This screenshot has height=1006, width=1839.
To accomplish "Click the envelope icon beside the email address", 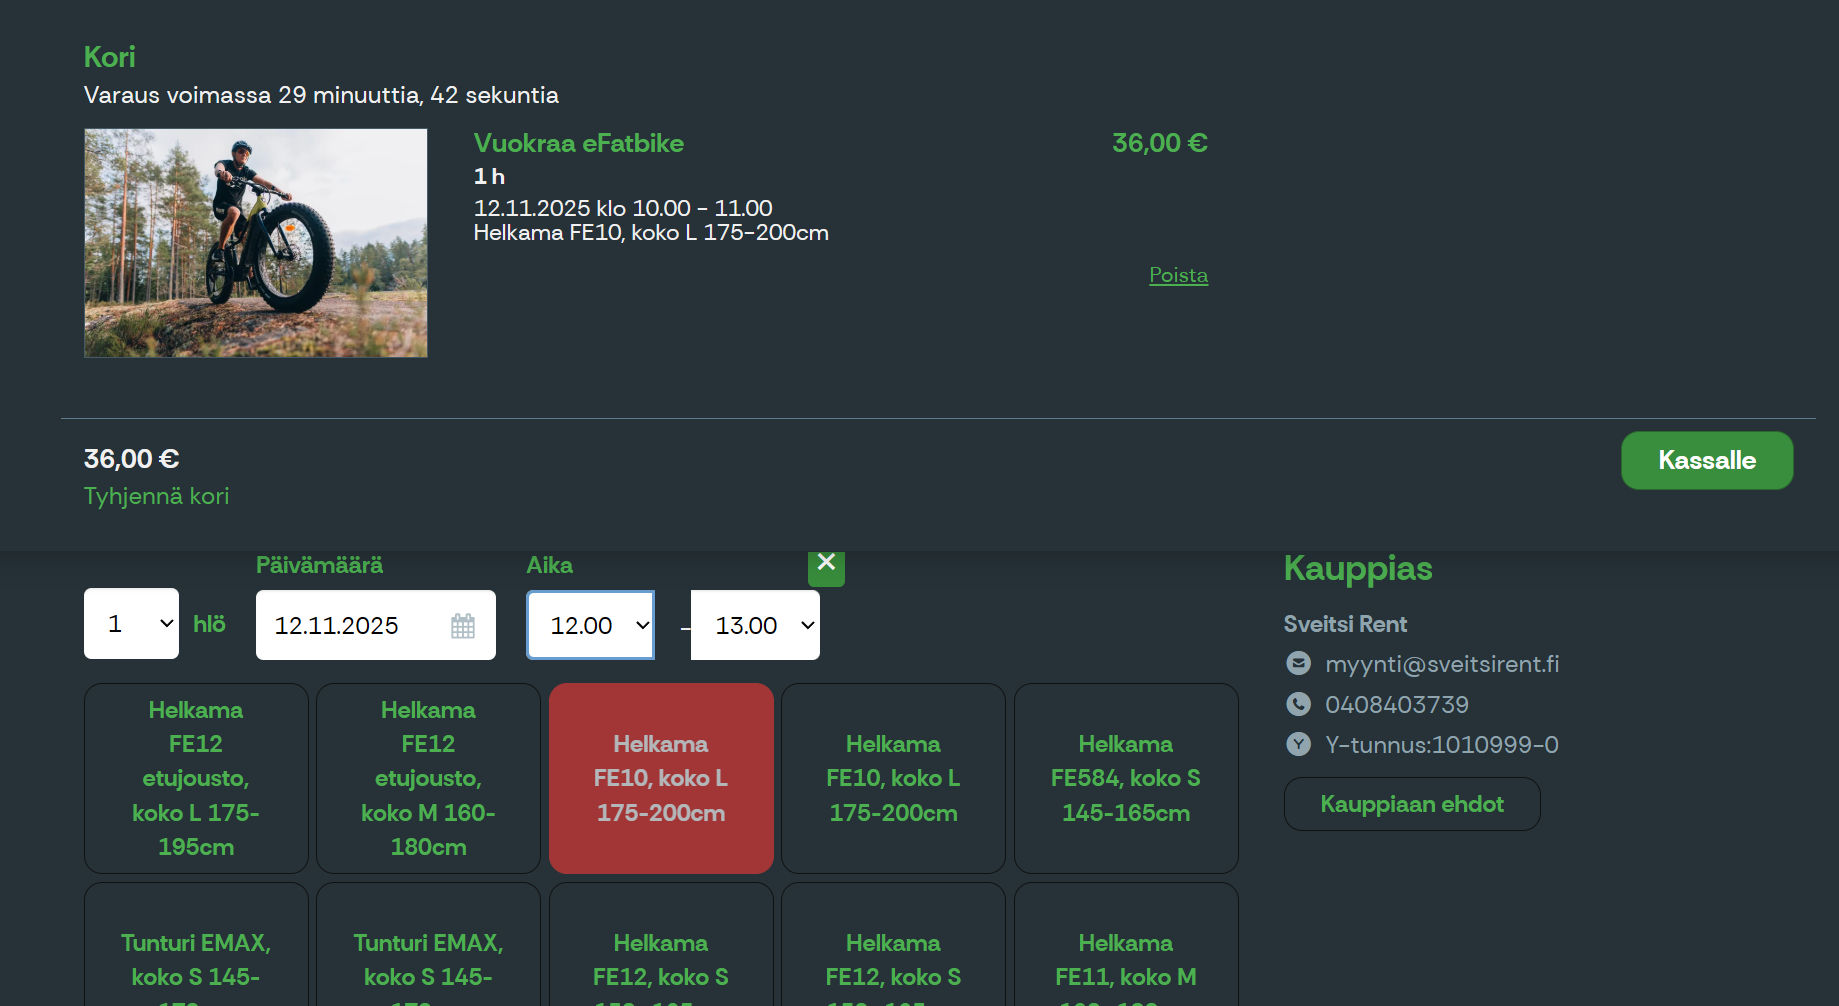I will 1298,663.
